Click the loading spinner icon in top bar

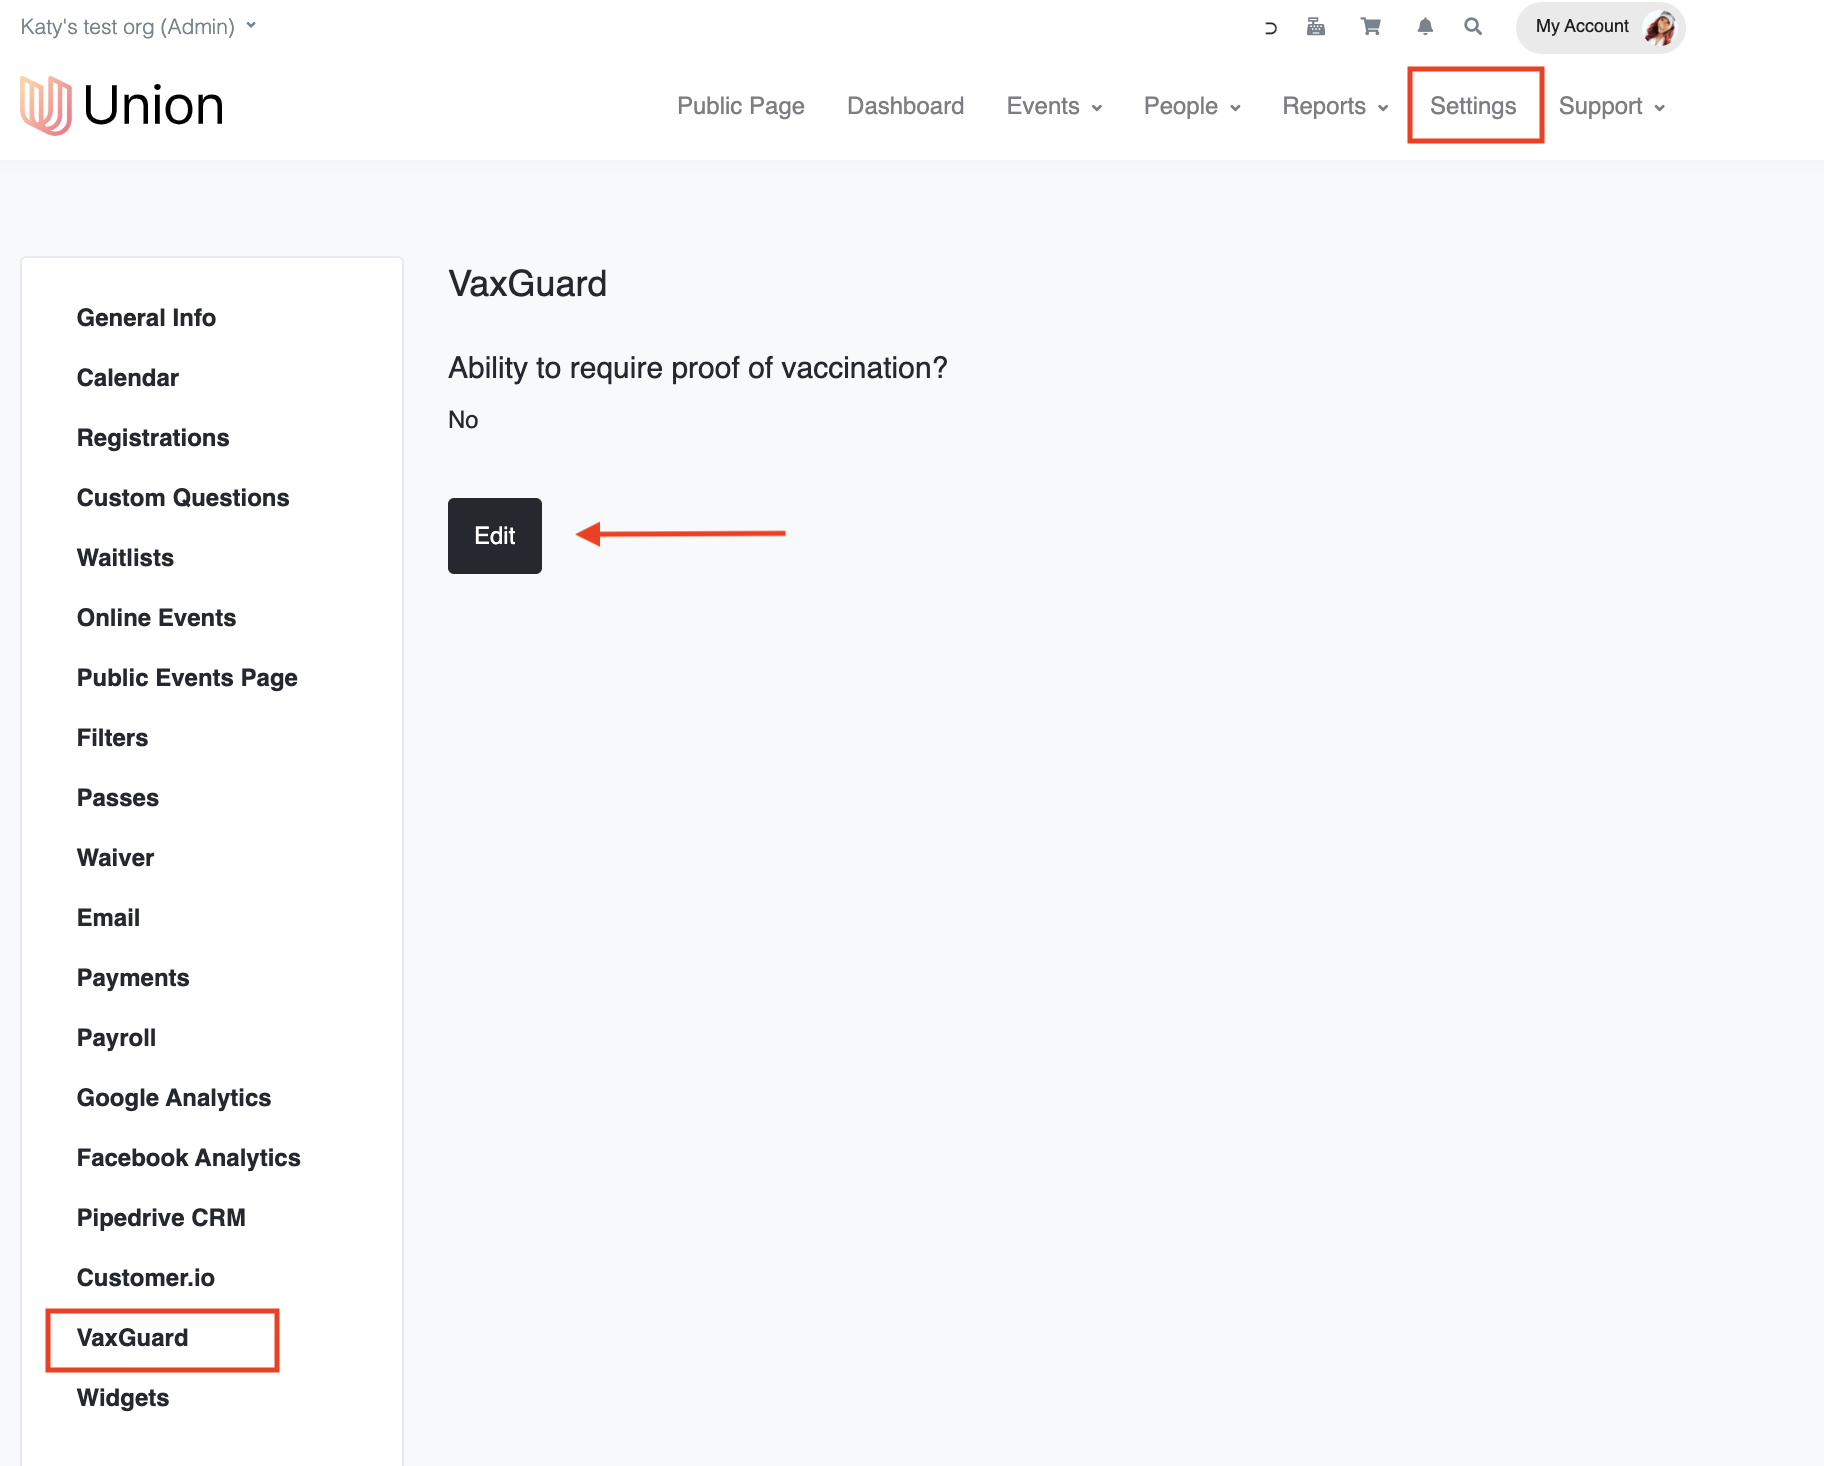coord(1270,28)
